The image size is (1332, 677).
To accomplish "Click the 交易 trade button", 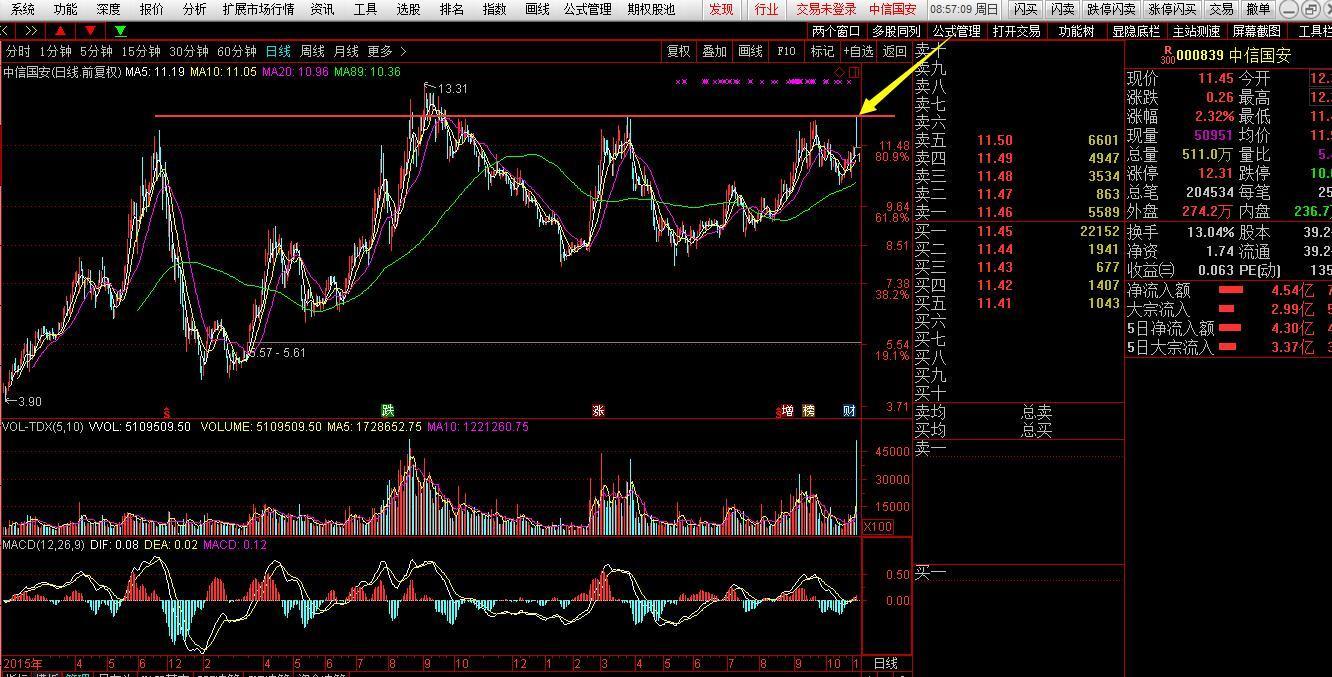I will click(x=1221, y=9).
